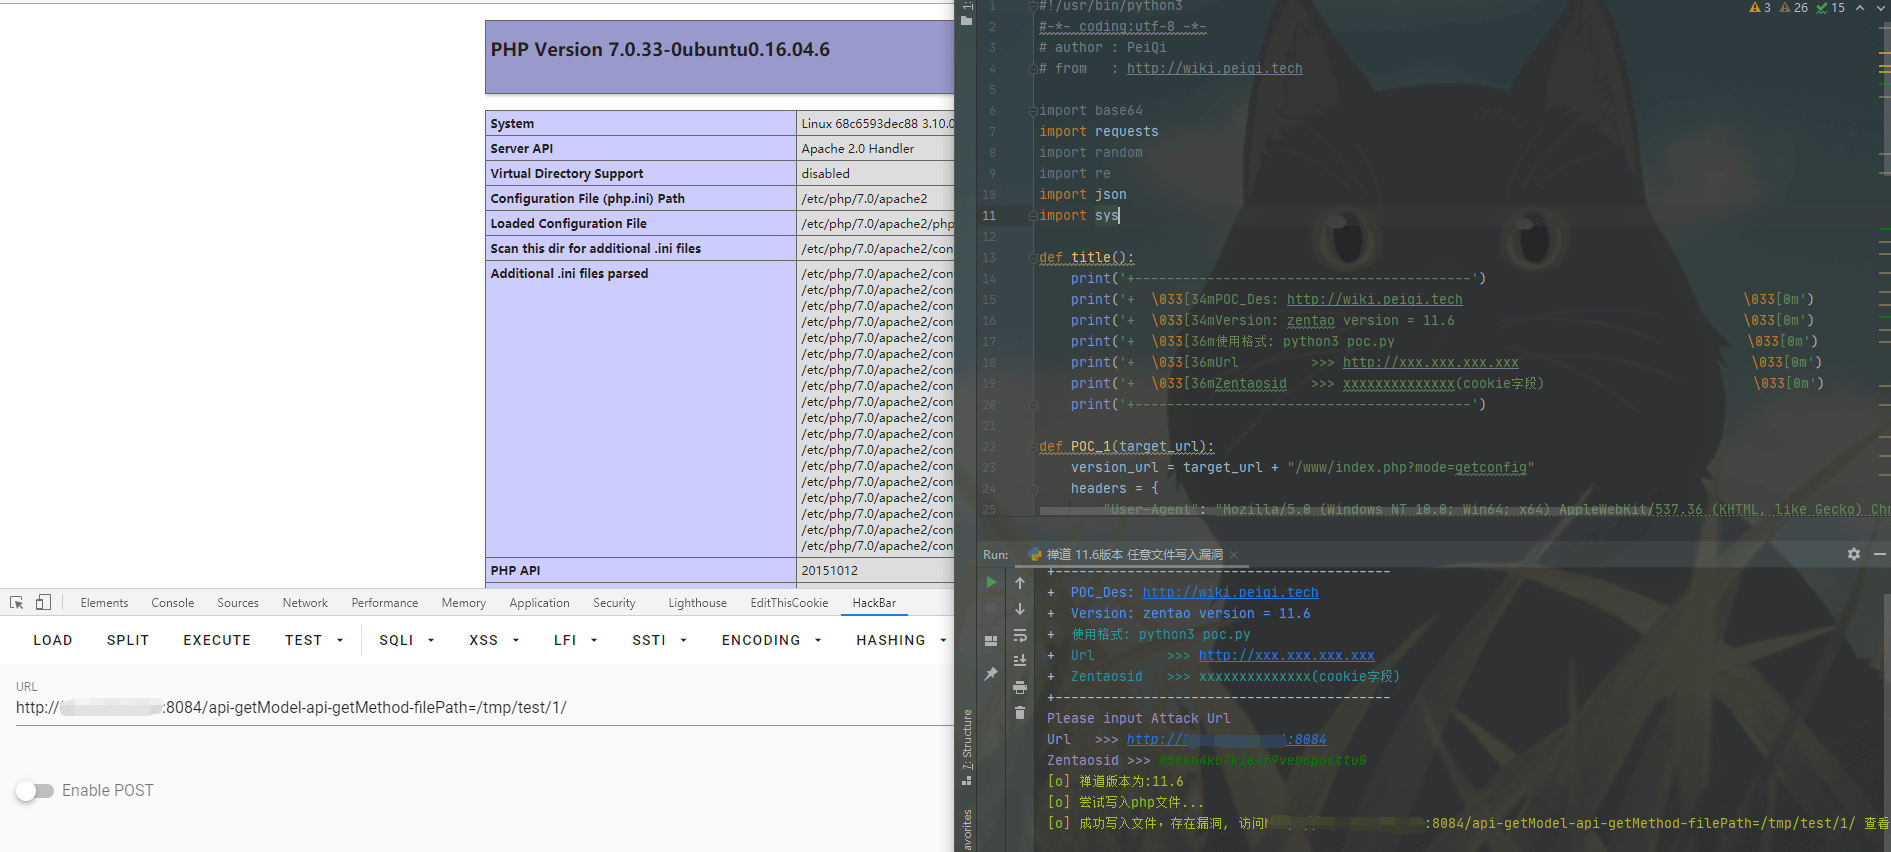The width and height of the screenshot is (1891, 852).
Task: Toggle the device toolbar icon in DevTools
Action: [x=43, y=603]
